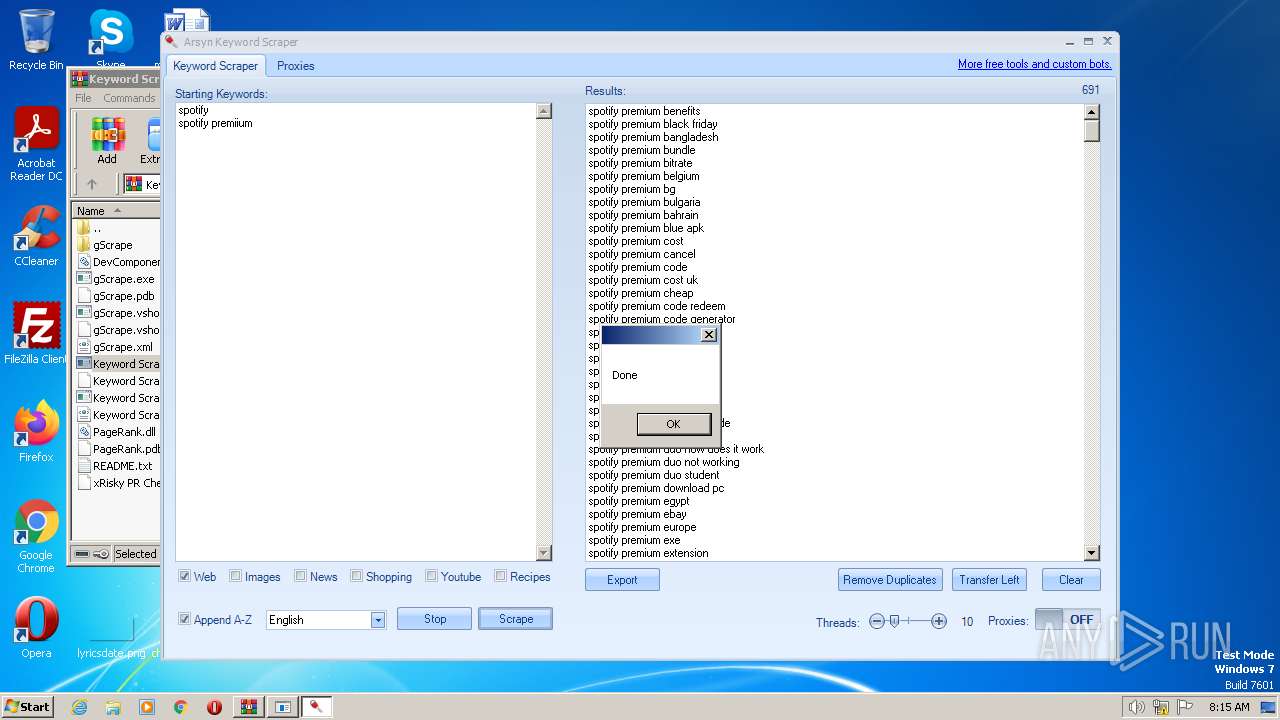The height and width of the screenshot is (720, 1280).
Task: Enable the Images checkbox
Action: 235,576
